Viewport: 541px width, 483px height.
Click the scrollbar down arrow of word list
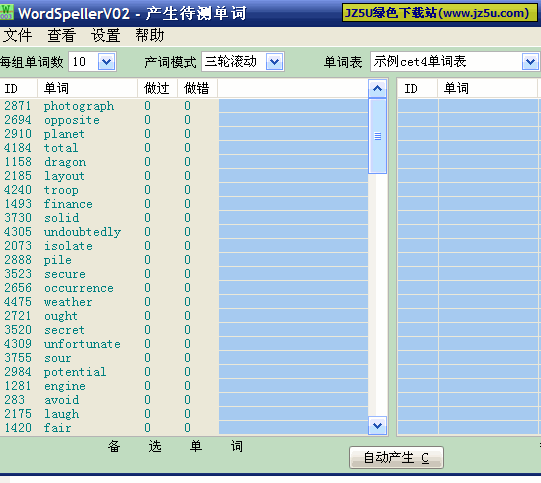[377, 426]
